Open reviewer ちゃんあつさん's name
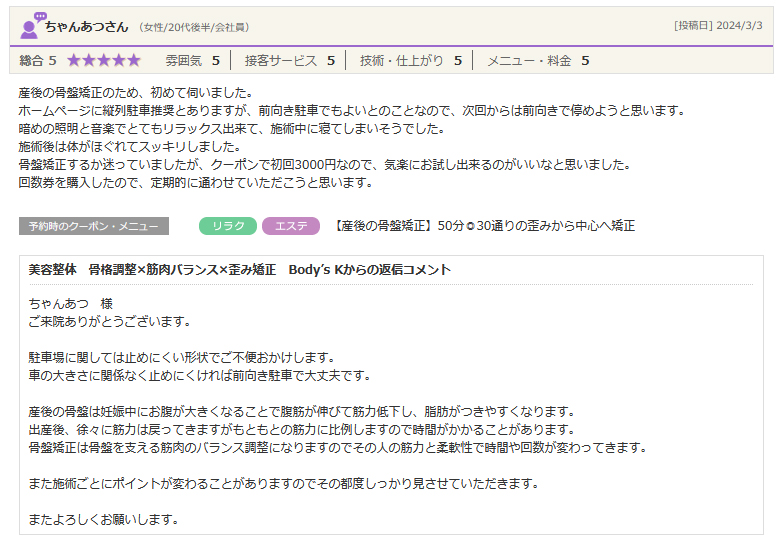 [88, 26]
